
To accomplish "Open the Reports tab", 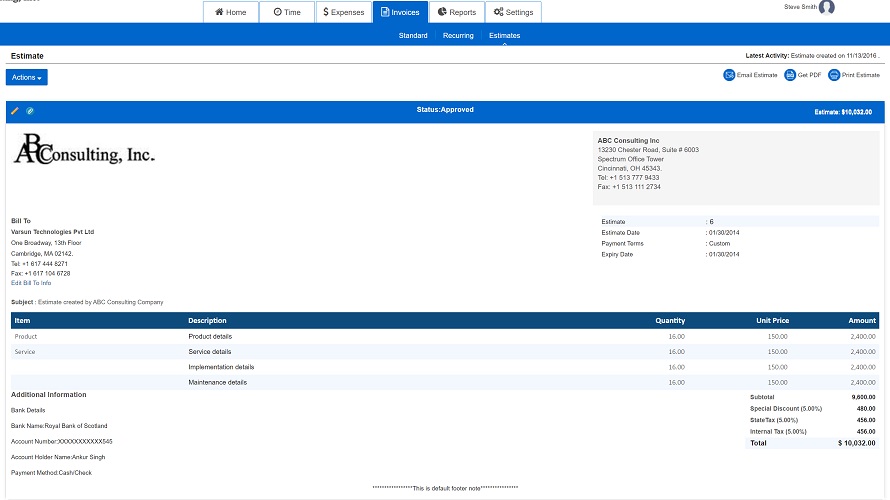I will (x=456, y=12).
